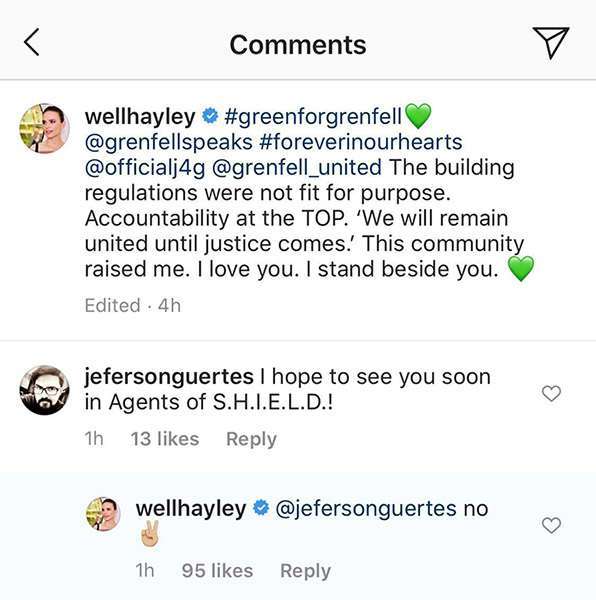
Task: Tap the @jefersonguertes mention in the reply
Action: [366, 509]
